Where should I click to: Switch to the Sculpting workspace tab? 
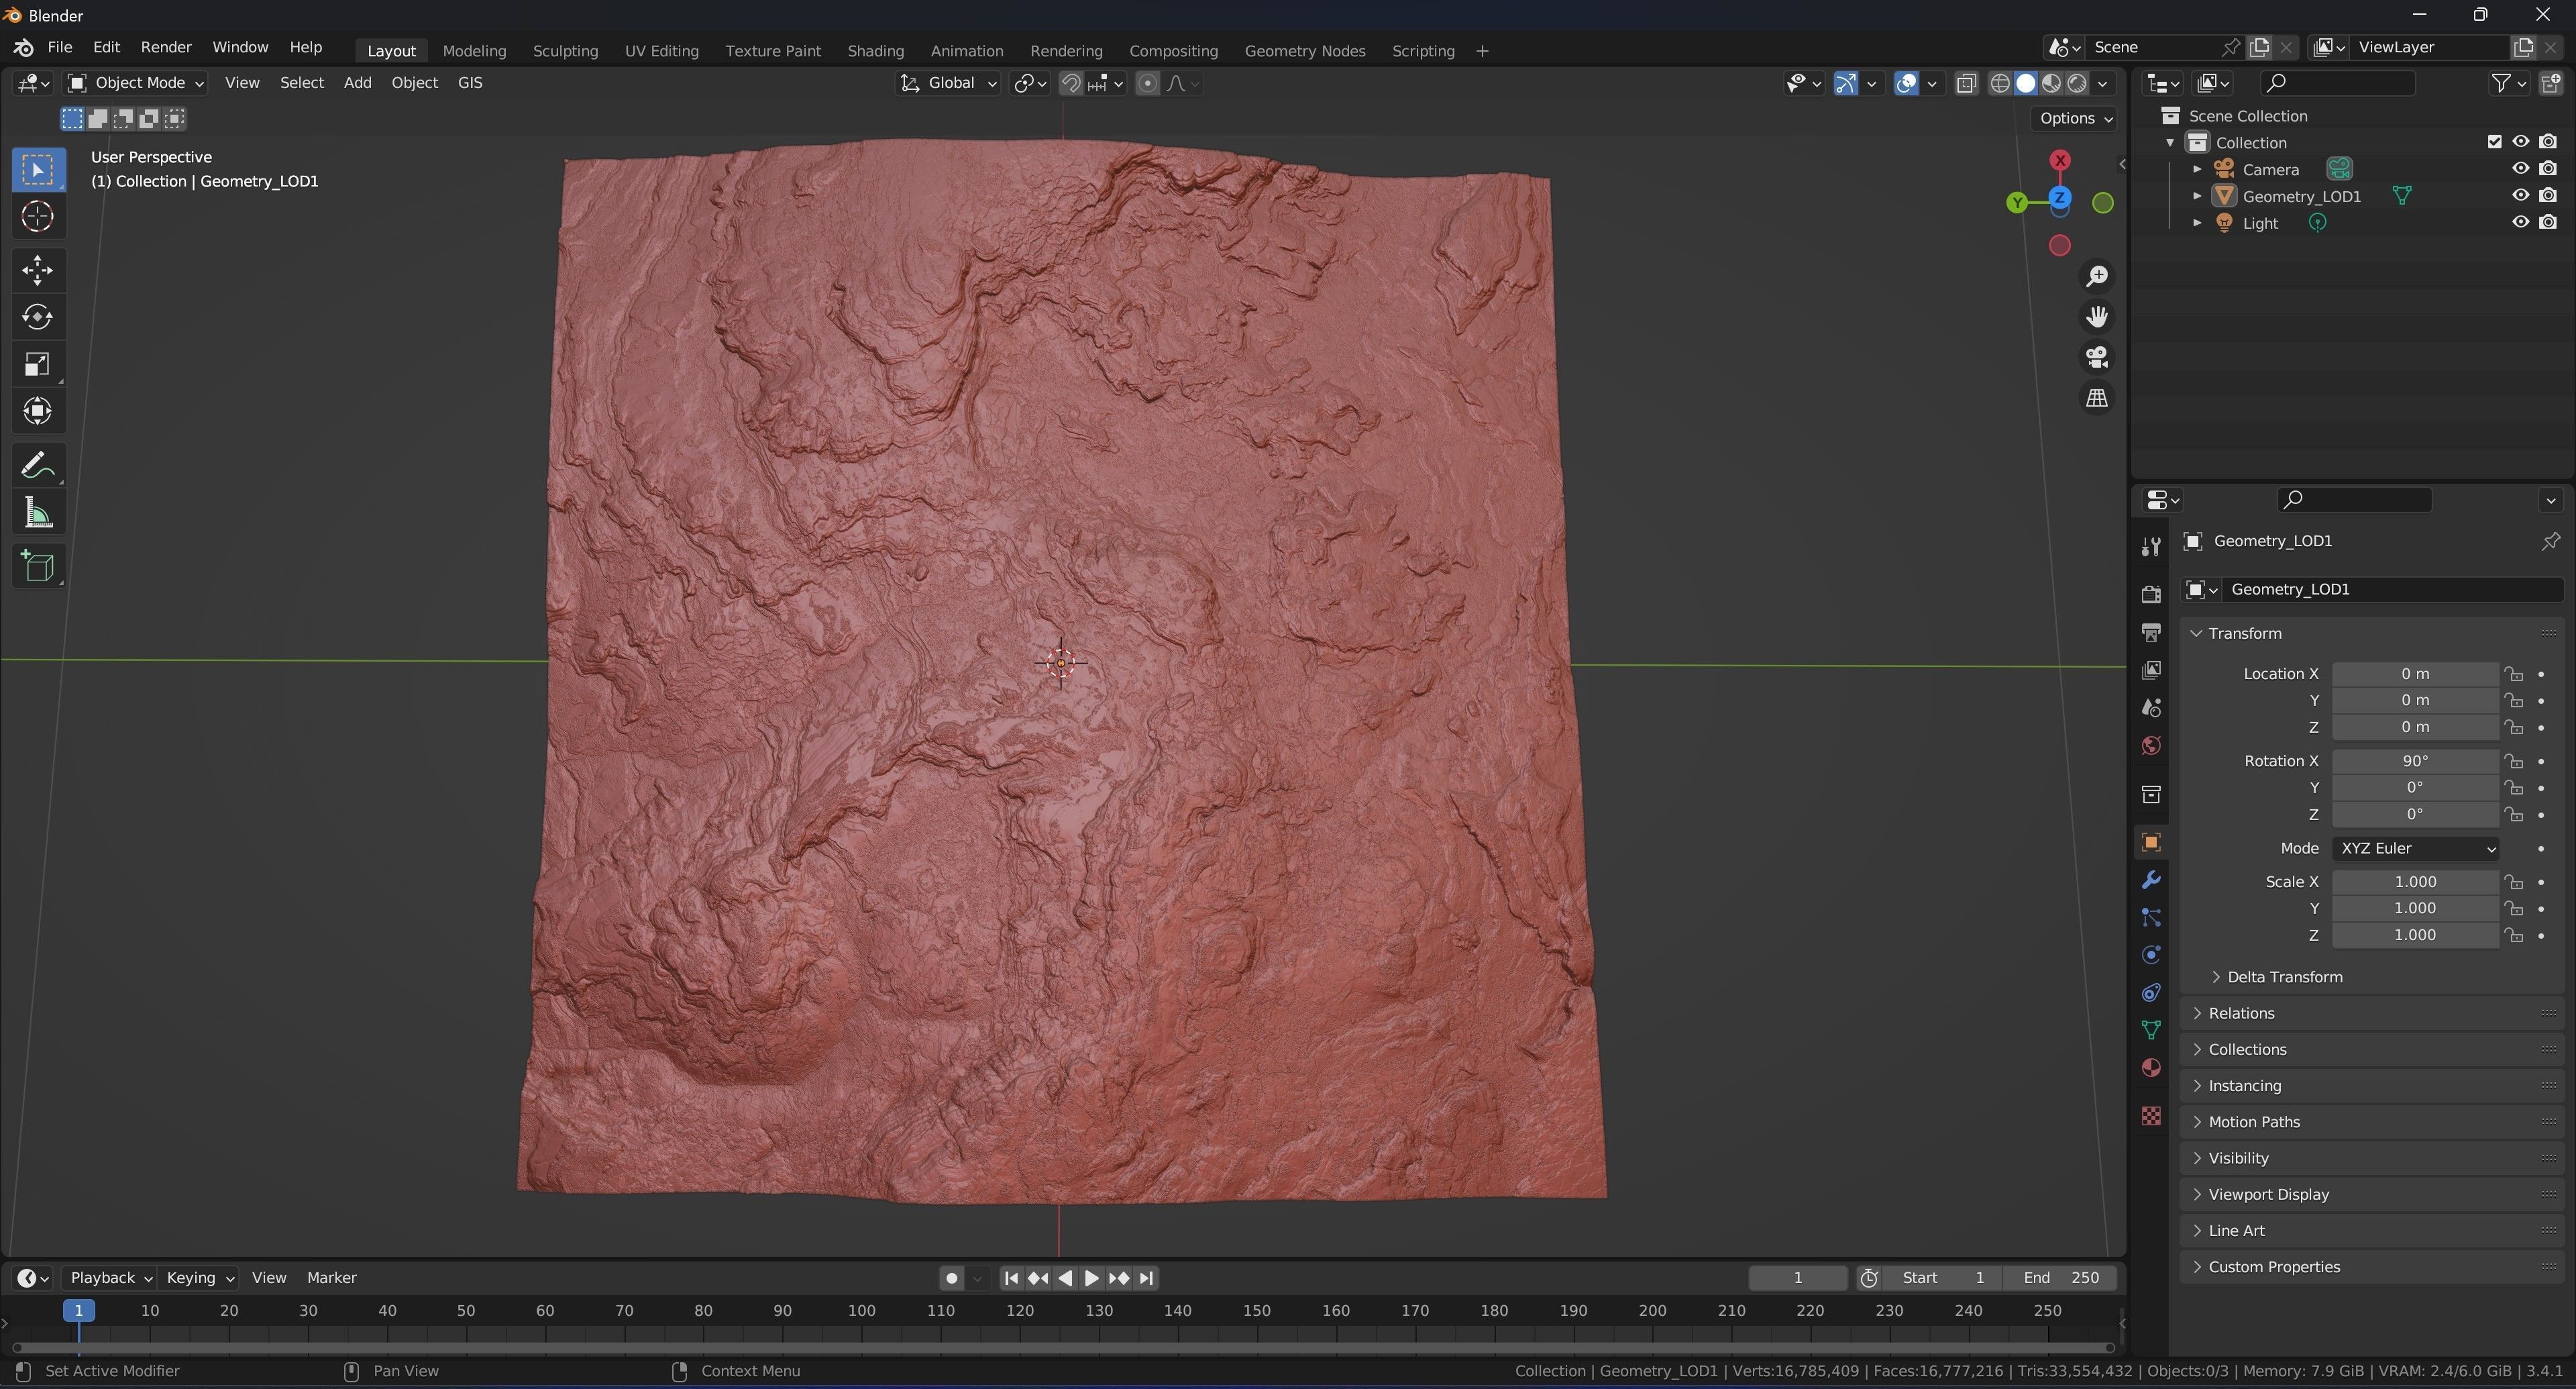point(565,51)
